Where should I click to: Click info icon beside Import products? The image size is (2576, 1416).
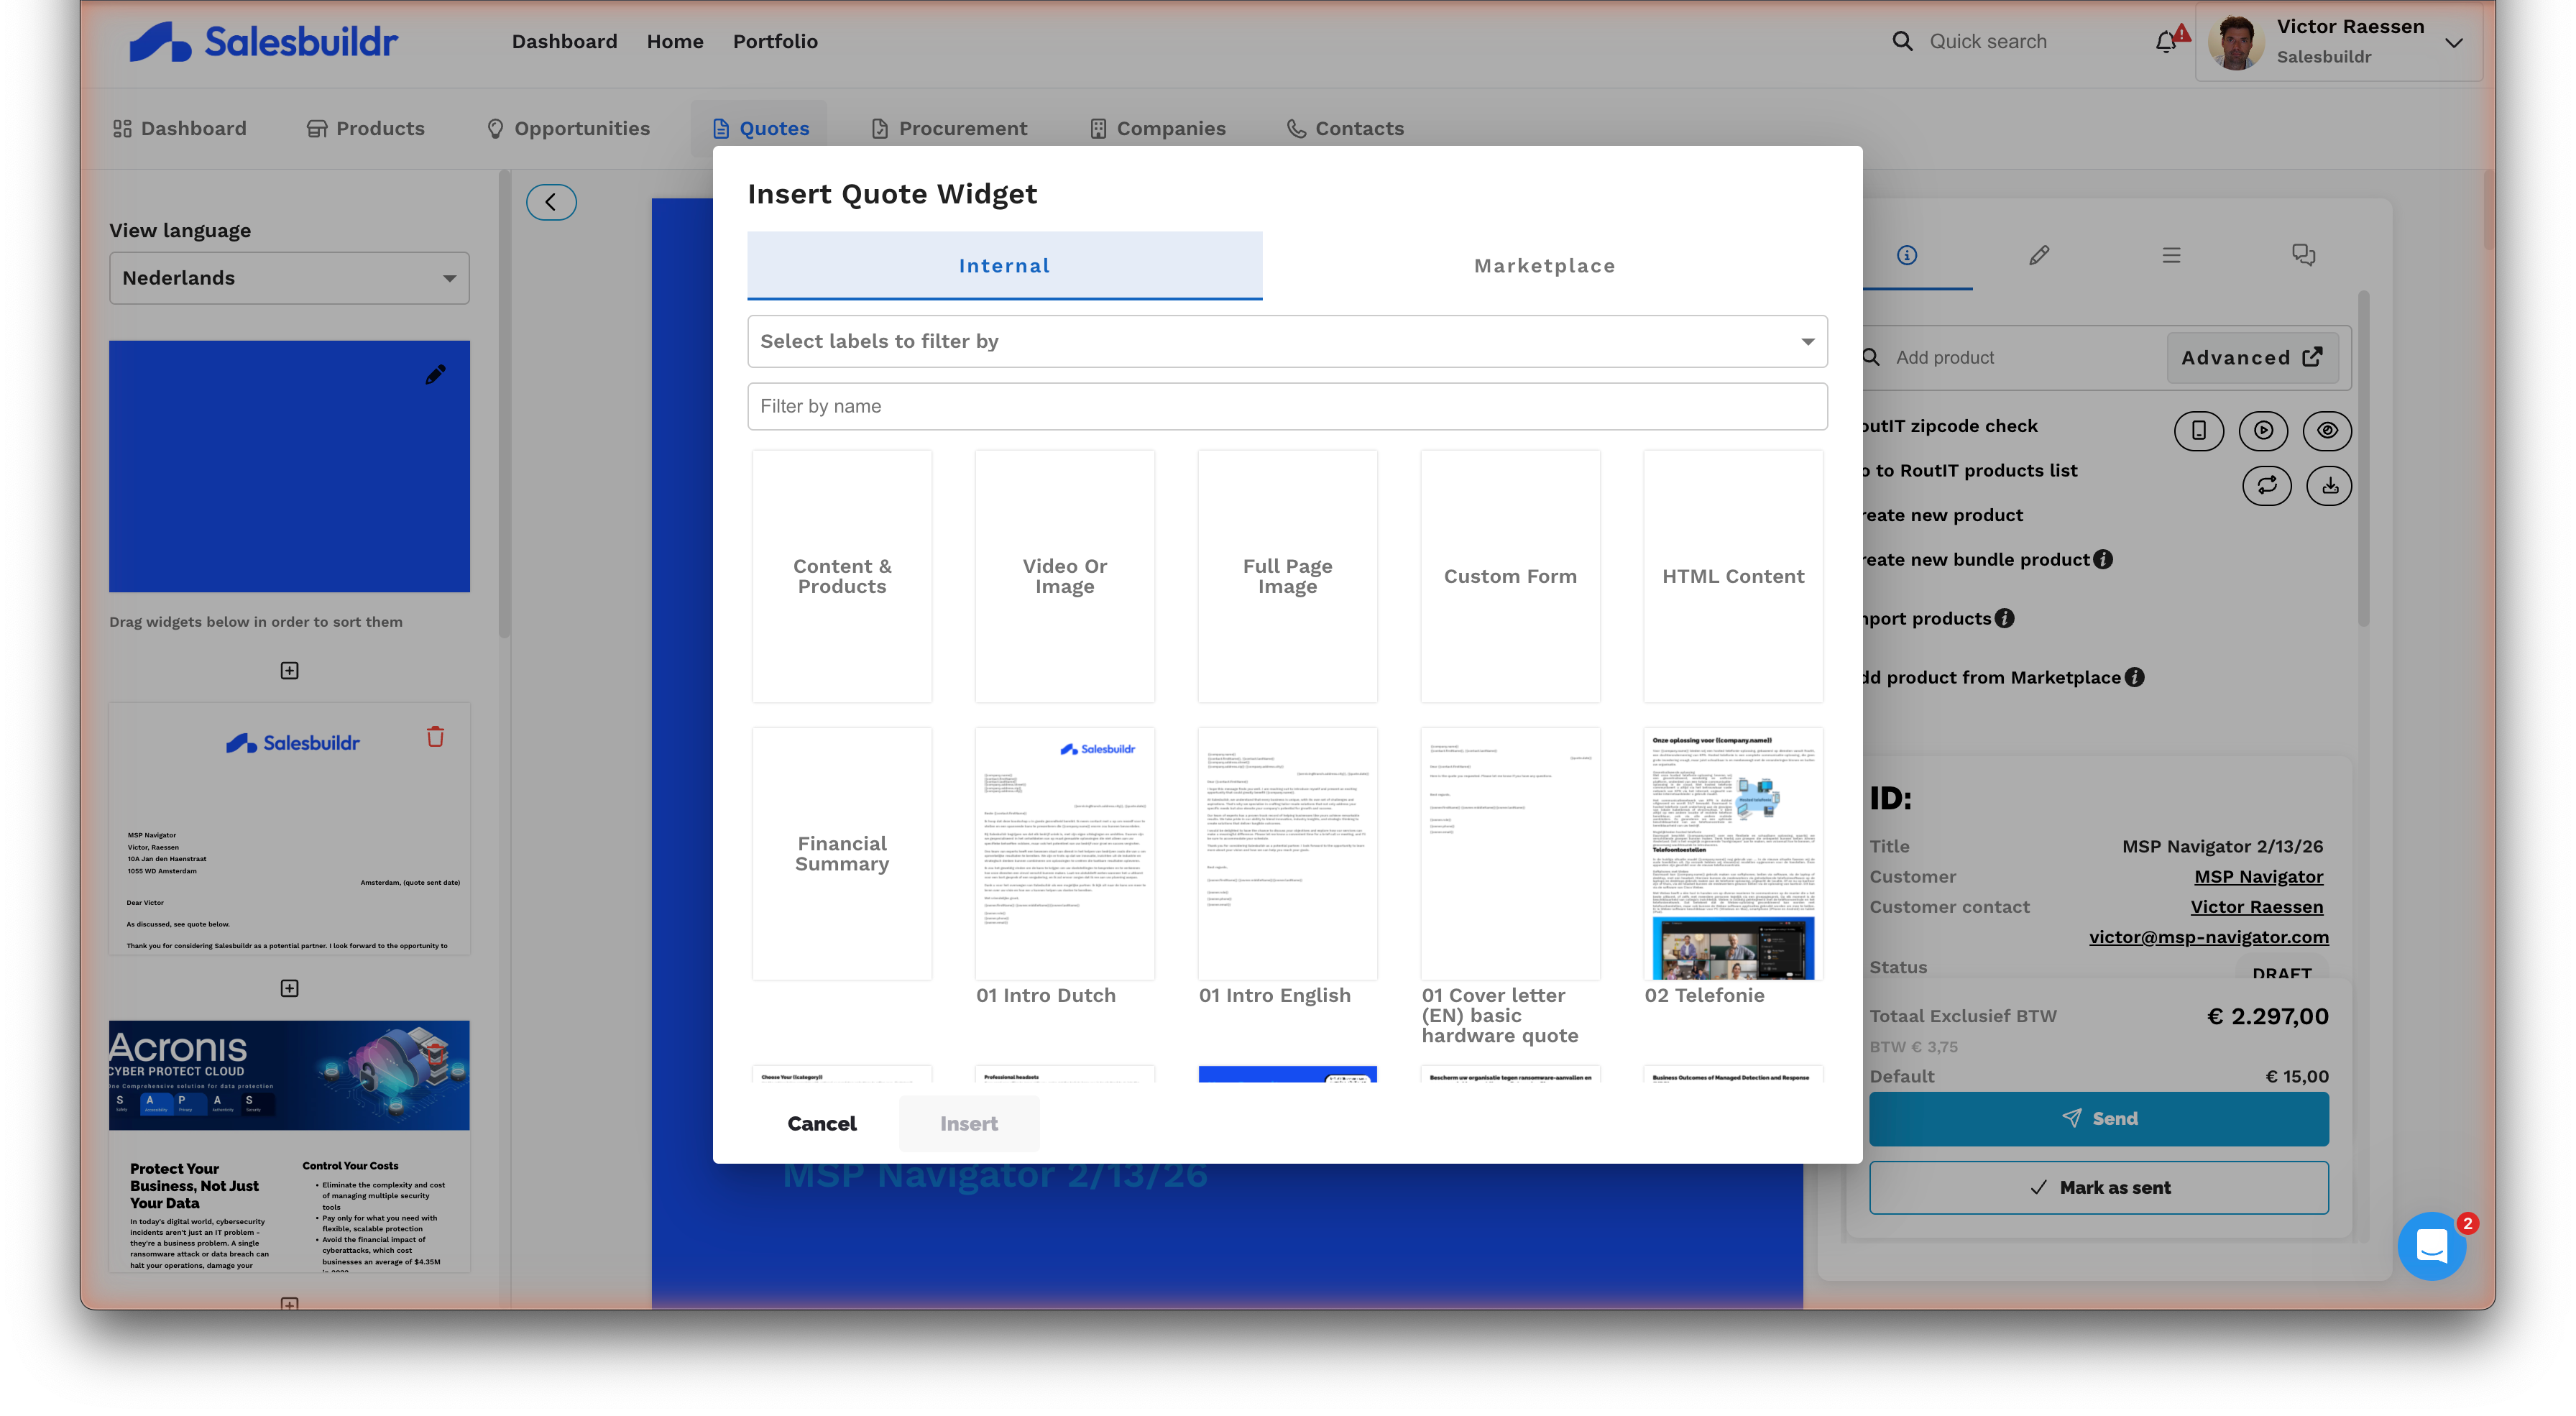tap(2004, 618)
